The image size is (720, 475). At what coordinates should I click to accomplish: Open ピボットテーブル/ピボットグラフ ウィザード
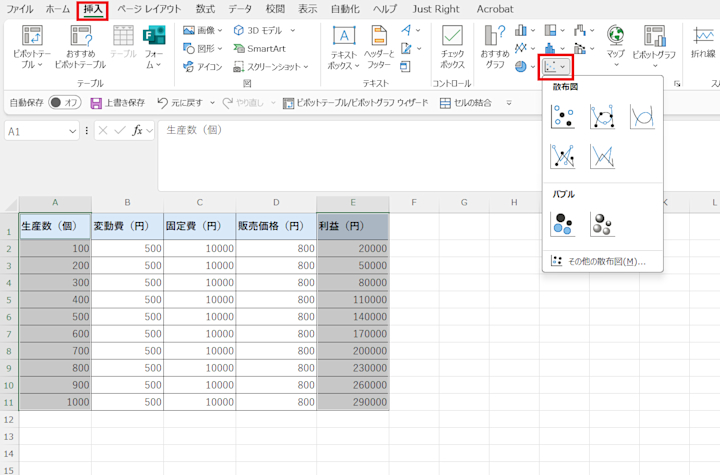(x=355, y=103)
